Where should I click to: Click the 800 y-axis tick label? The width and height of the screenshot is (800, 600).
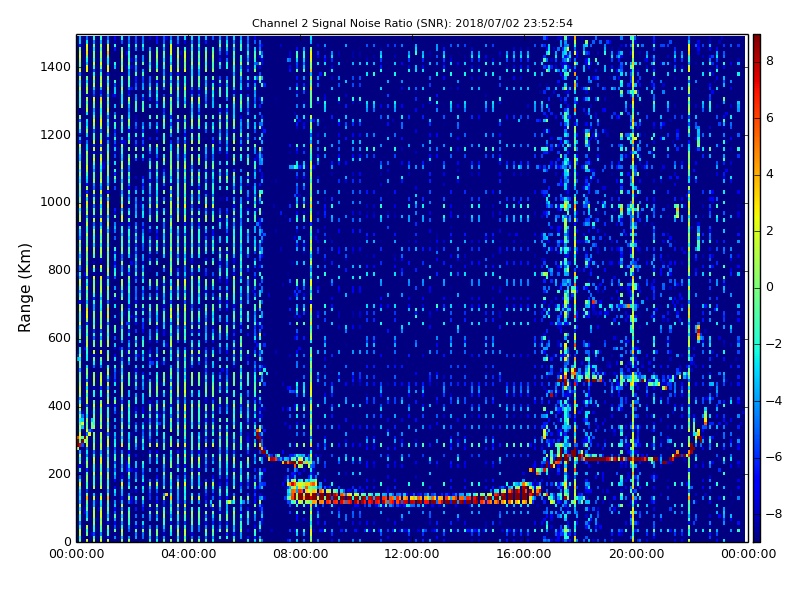(x=59, y=270)
